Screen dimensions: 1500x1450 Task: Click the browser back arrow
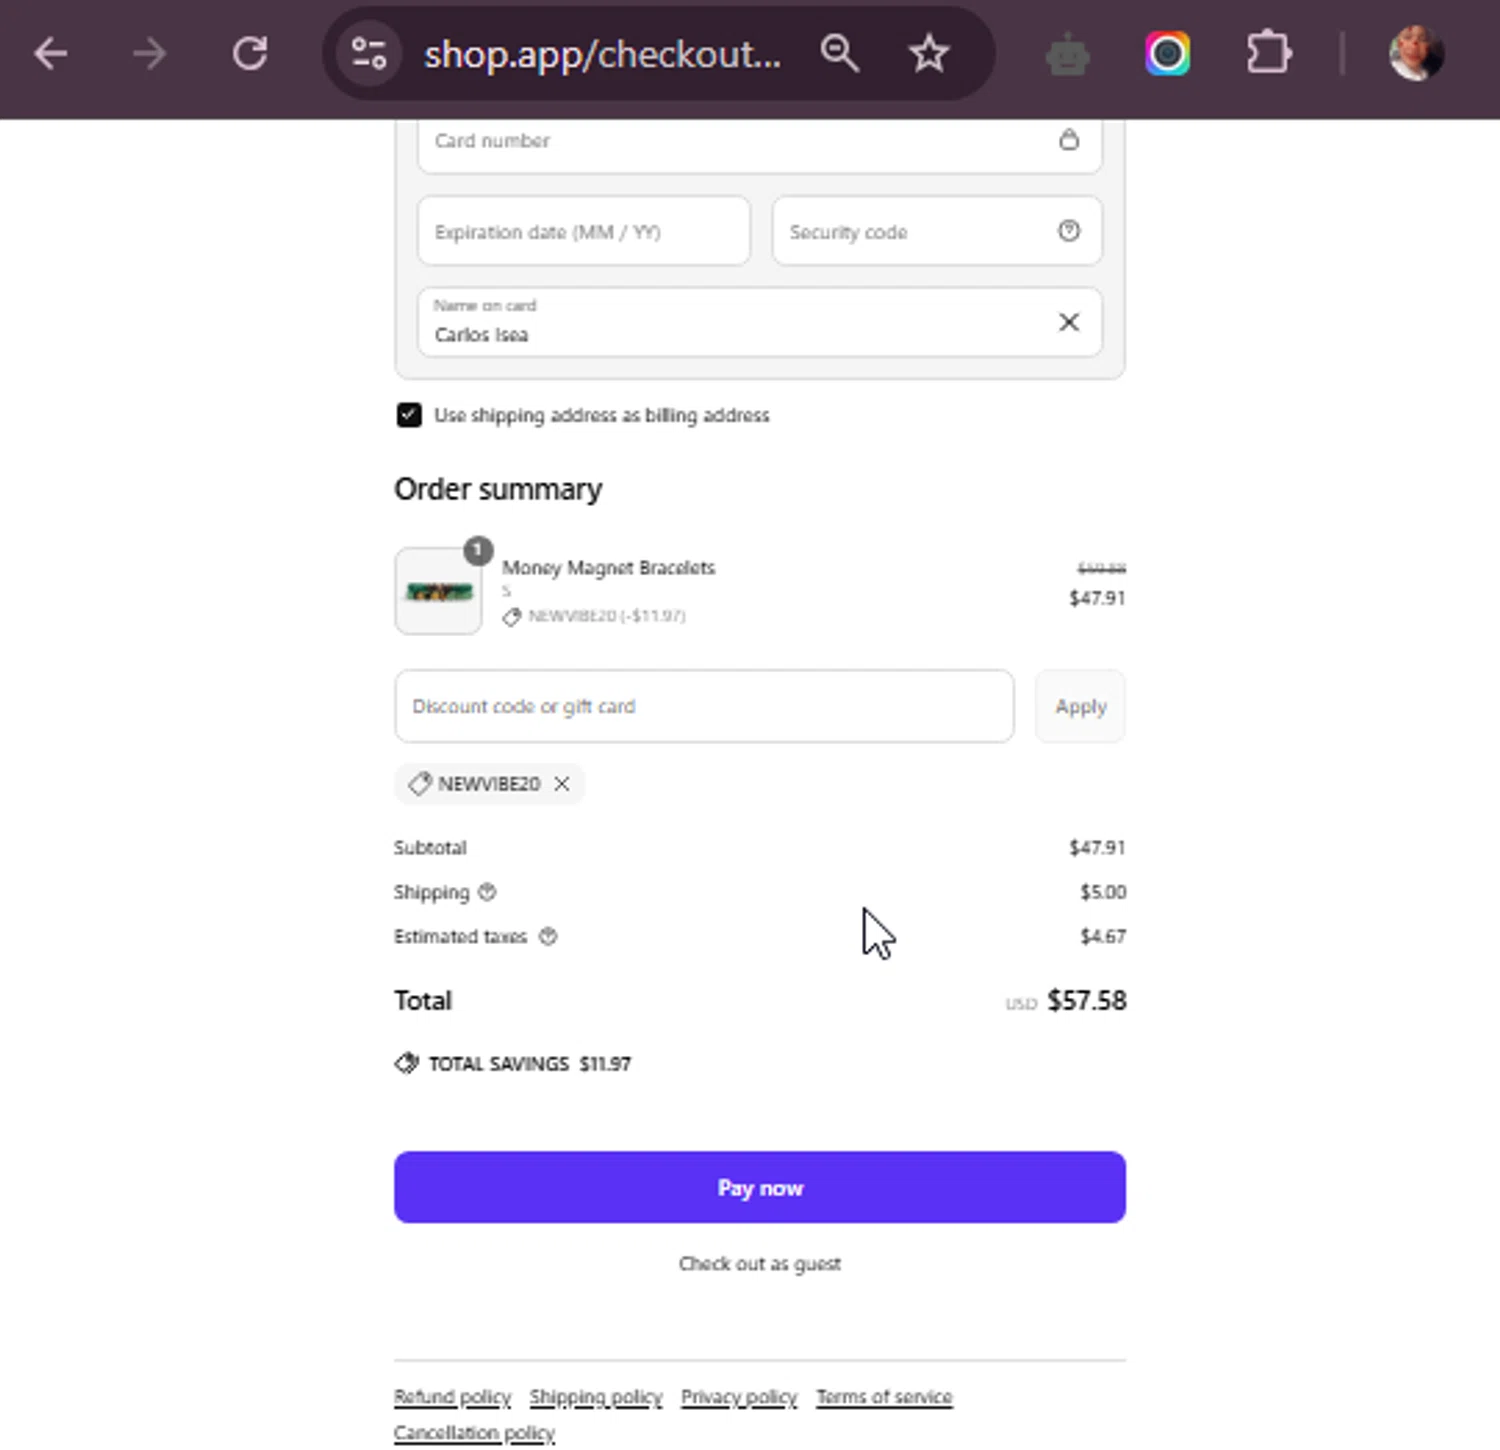click(50, 53)
